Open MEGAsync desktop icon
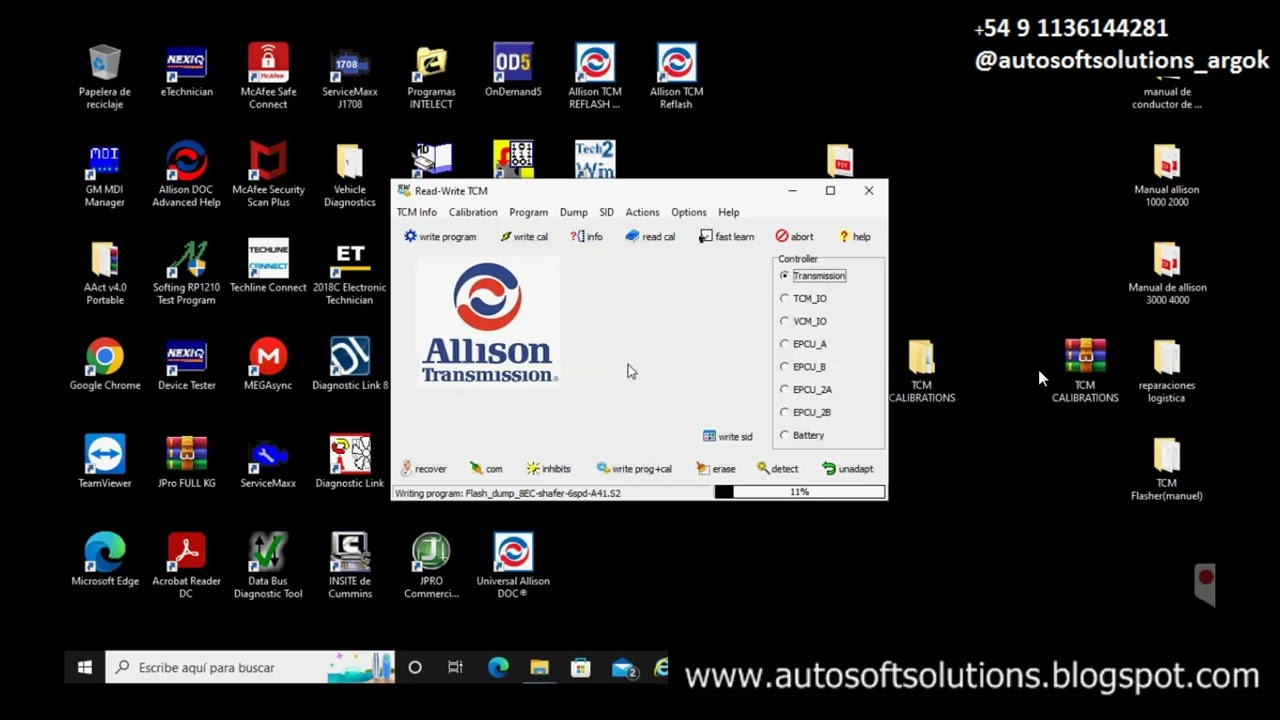Viewport: 1280px width, 720px height. pos(268,365)
